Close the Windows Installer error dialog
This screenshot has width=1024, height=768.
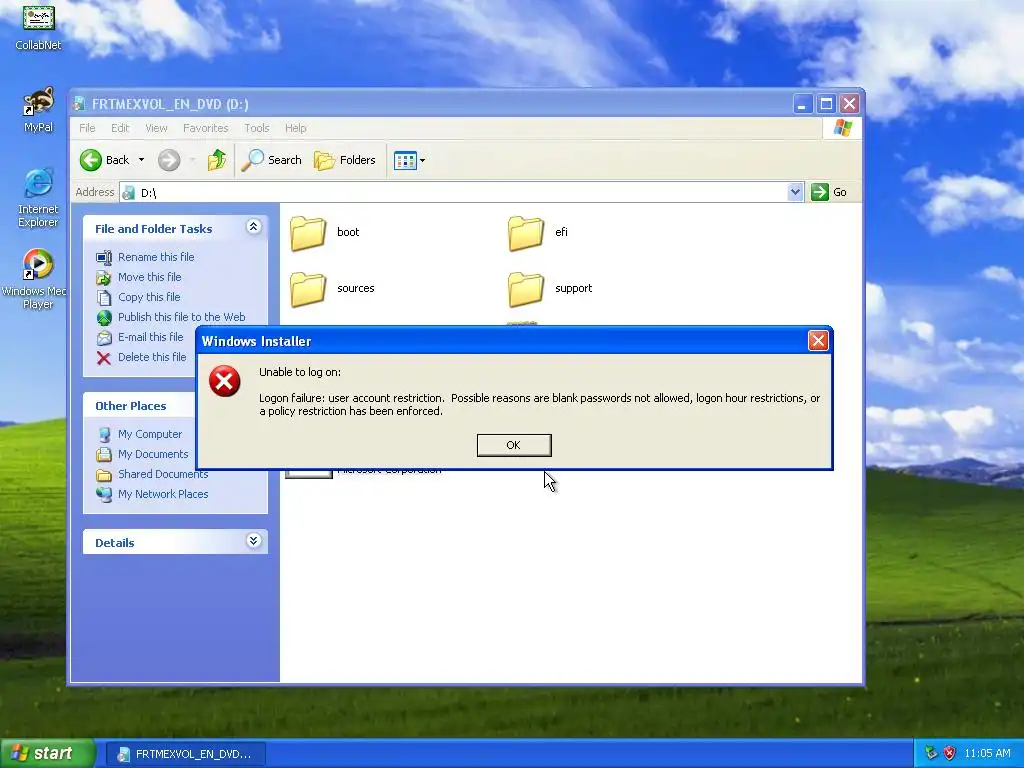click(x=818, y=340)
